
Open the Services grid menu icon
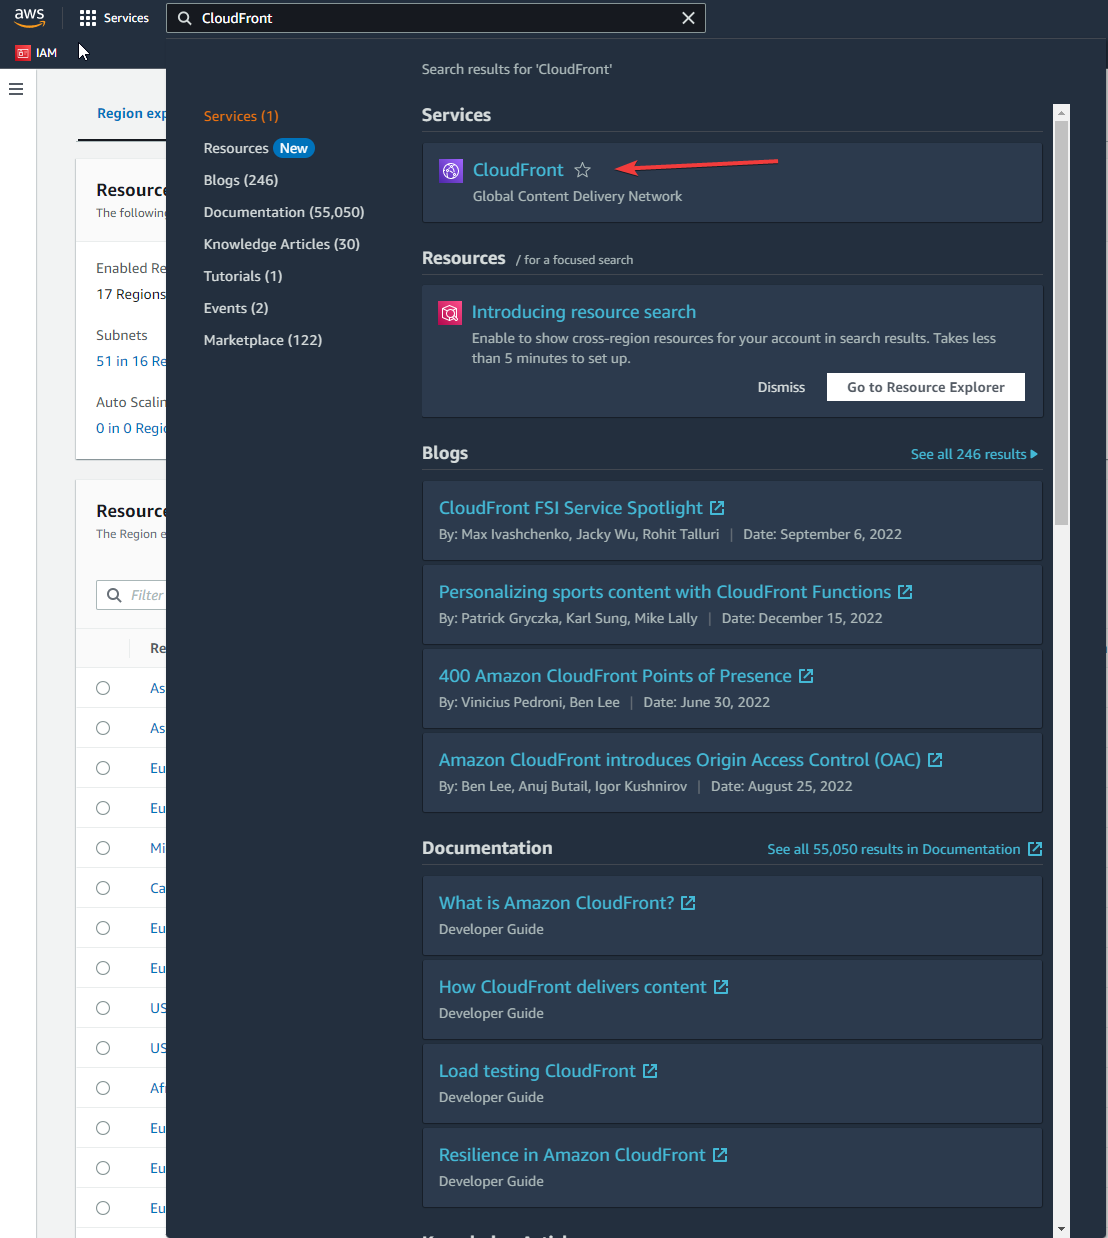pos(88,18)
